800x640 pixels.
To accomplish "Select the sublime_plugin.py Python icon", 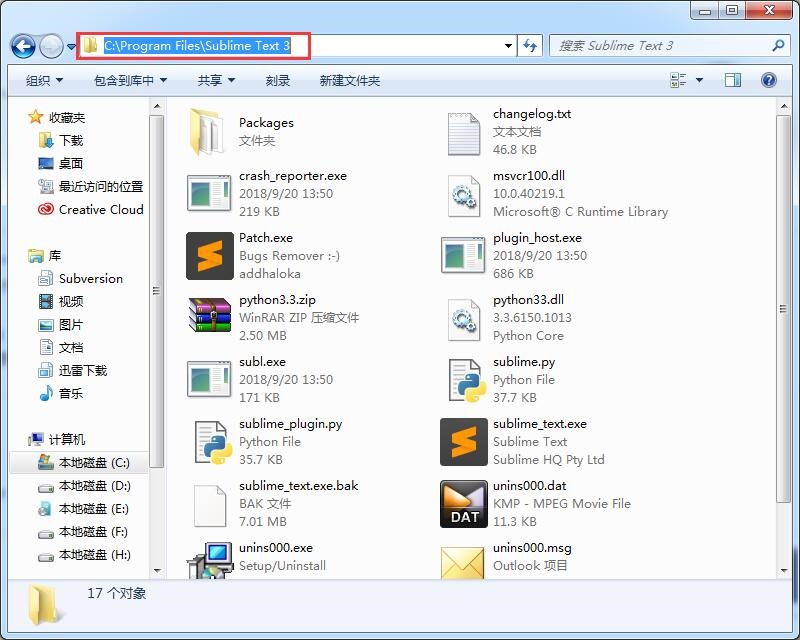I will 211,442.
